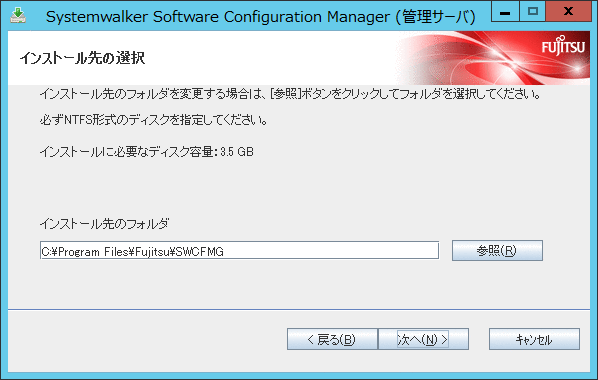Screen dimensions: 598x380
Task: Click the (管理サーバ) part of title
Action: click(x=436, y=17)
